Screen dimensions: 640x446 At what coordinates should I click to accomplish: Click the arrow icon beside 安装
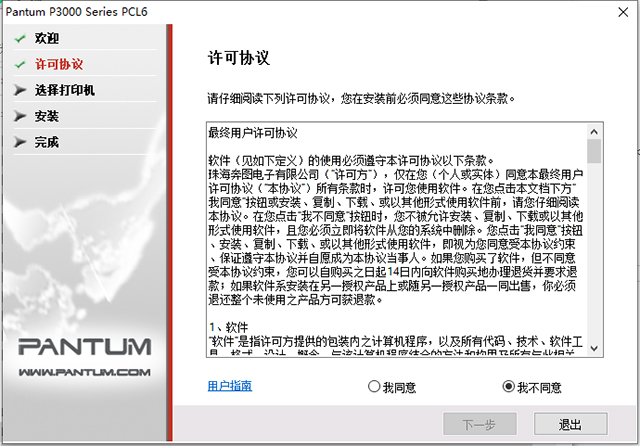point(20,116)
